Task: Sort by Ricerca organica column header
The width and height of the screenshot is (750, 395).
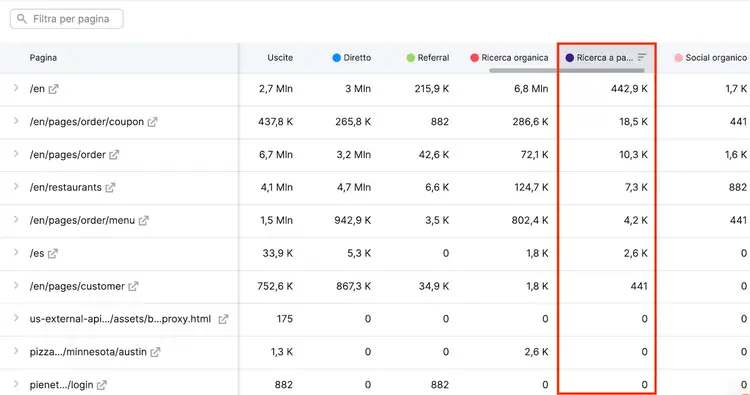Action: (x=515, y=58)
